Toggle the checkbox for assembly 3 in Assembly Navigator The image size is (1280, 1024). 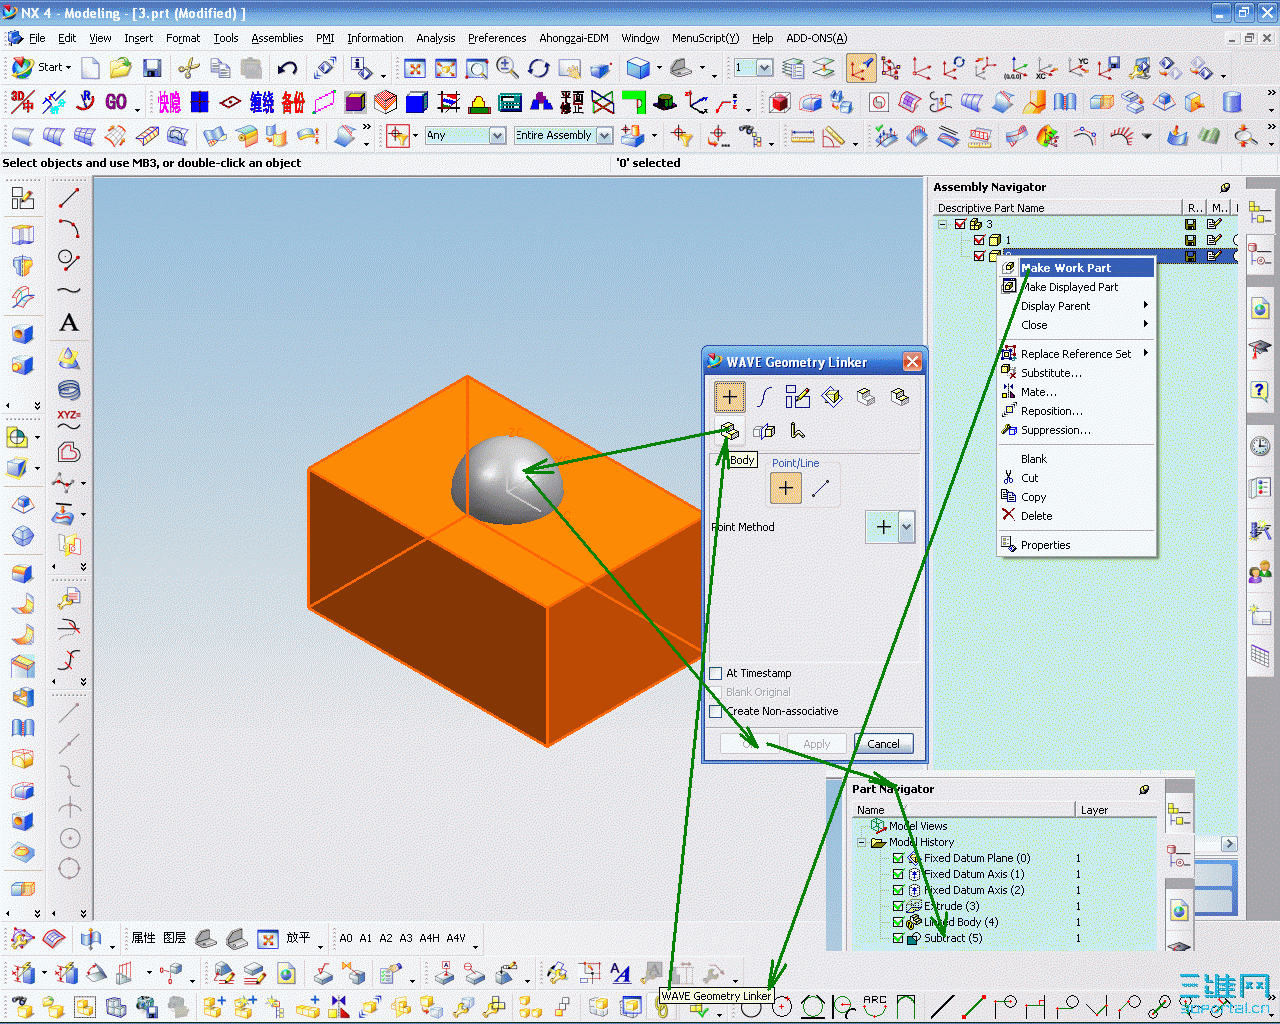pyautogui.click(x=960, y=224)
